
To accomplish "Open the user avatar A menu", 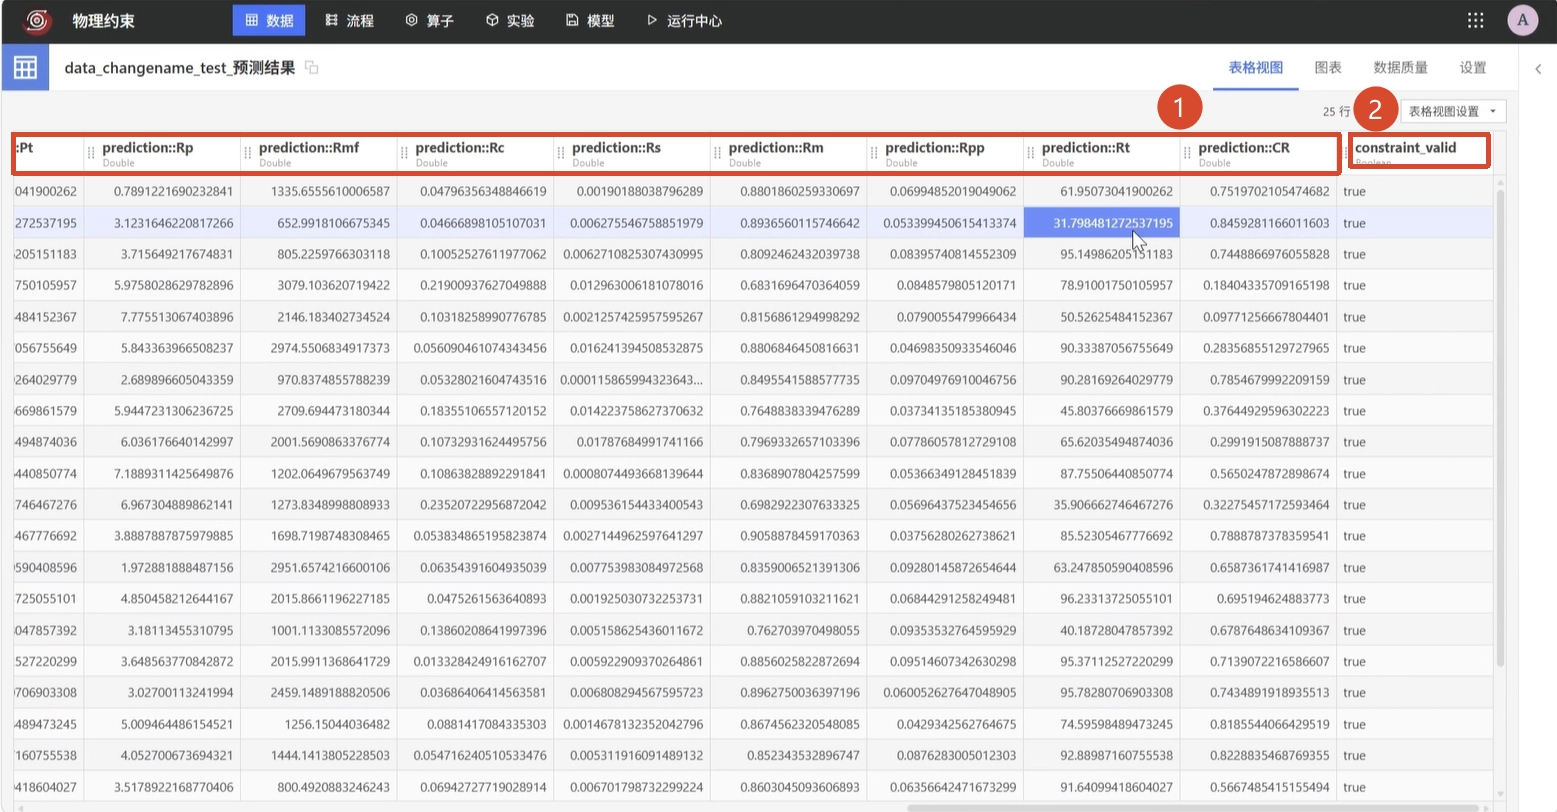I will point(1523,21).
